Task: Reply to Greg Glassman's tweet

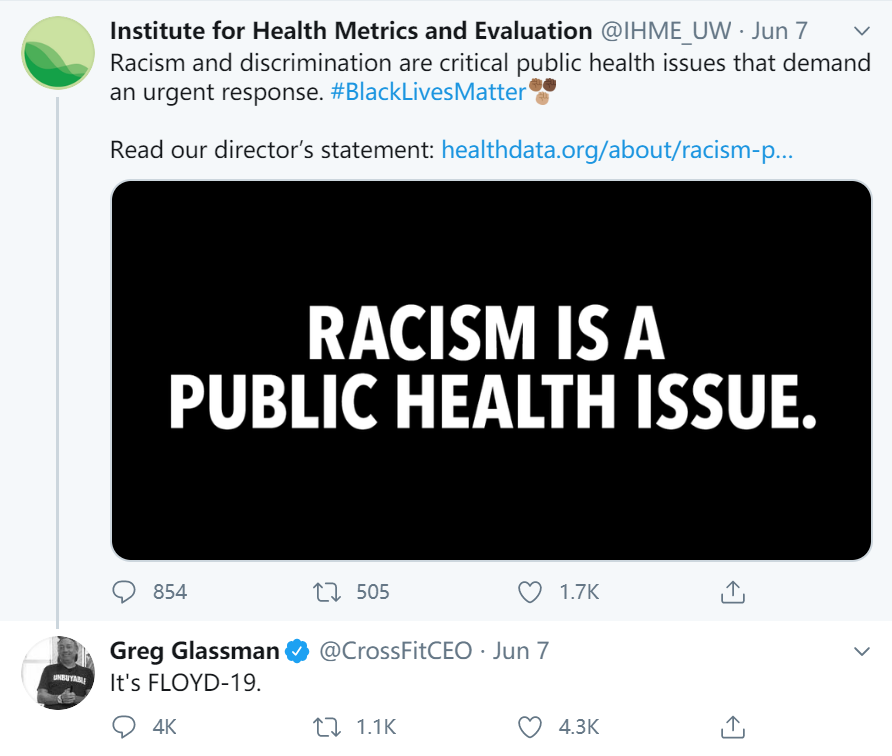Action: [124, 727]
